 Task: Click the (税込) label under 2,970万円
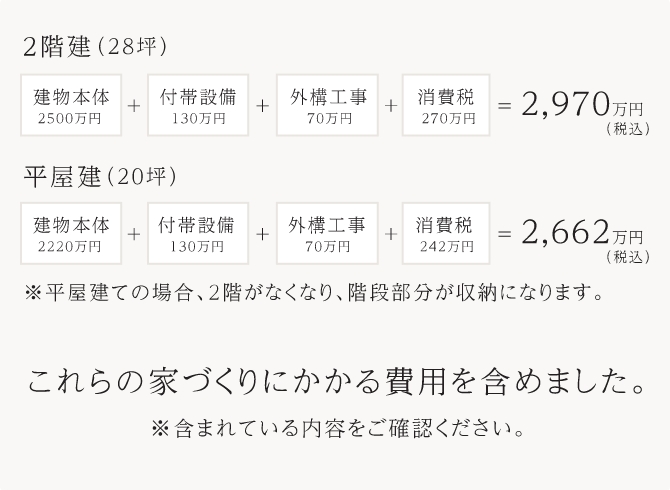(x=628, y=129)
